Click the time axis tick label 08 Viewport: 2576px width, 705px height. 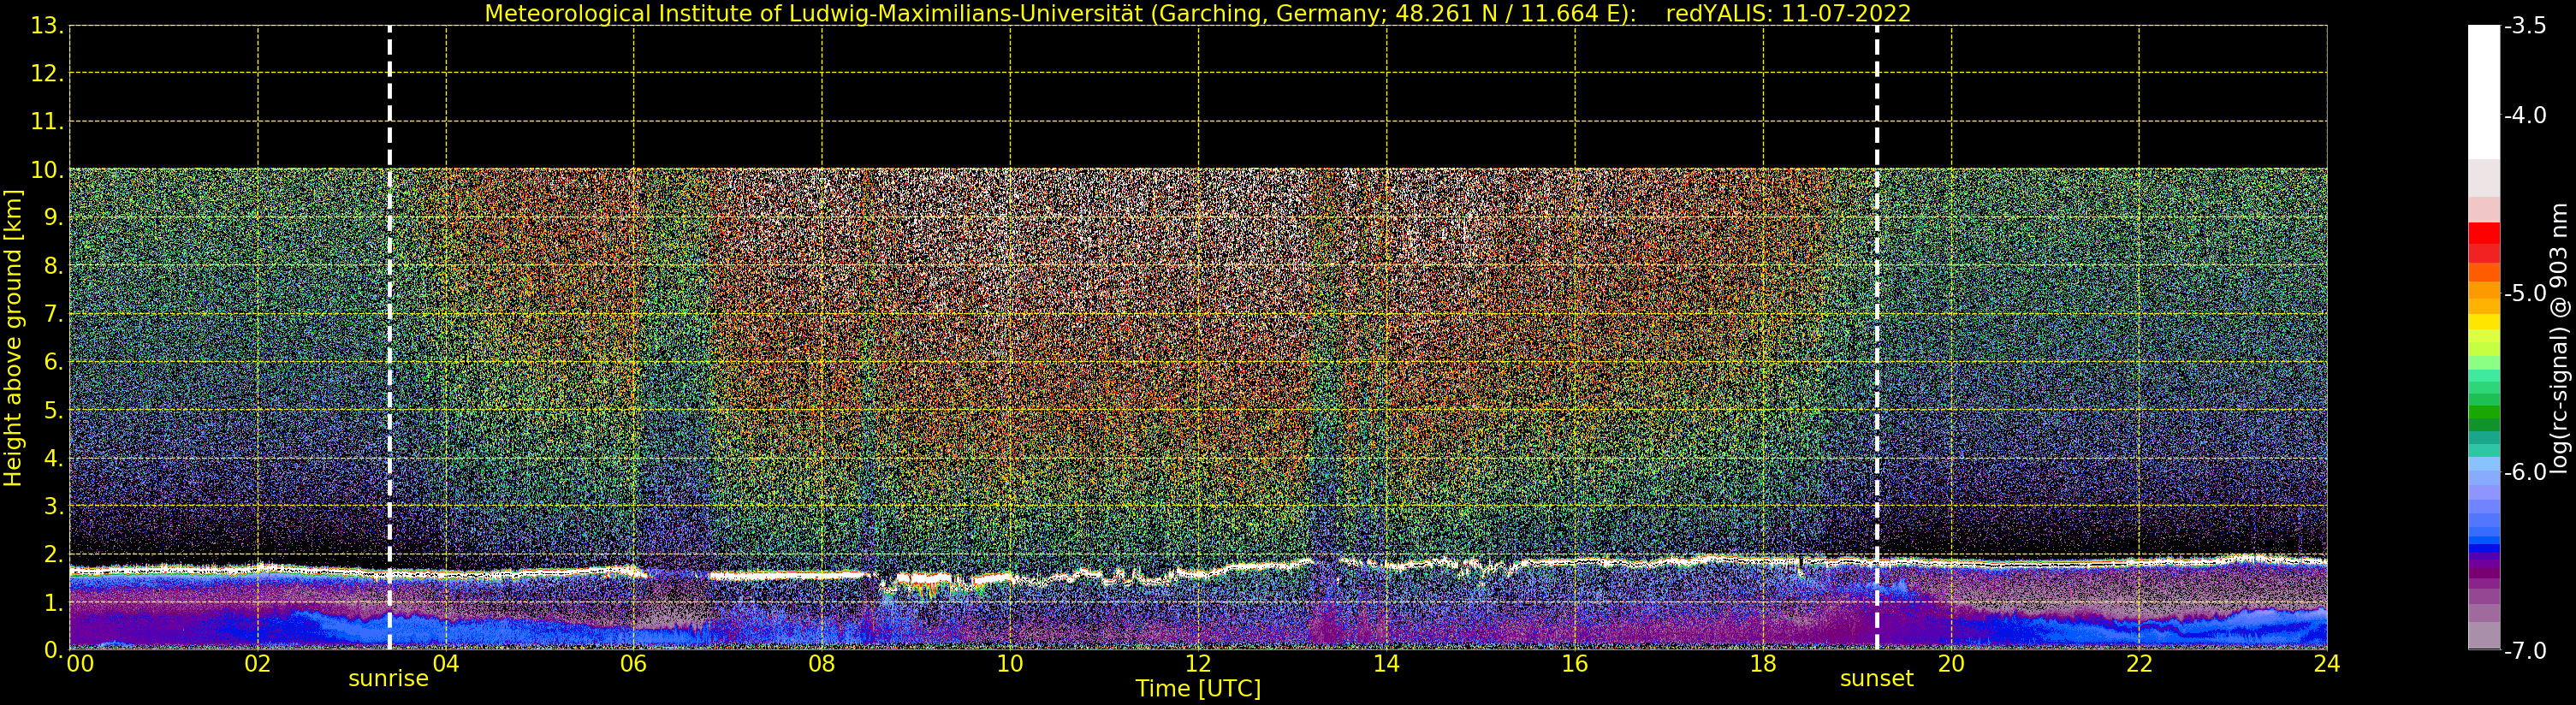coord(822,664)
